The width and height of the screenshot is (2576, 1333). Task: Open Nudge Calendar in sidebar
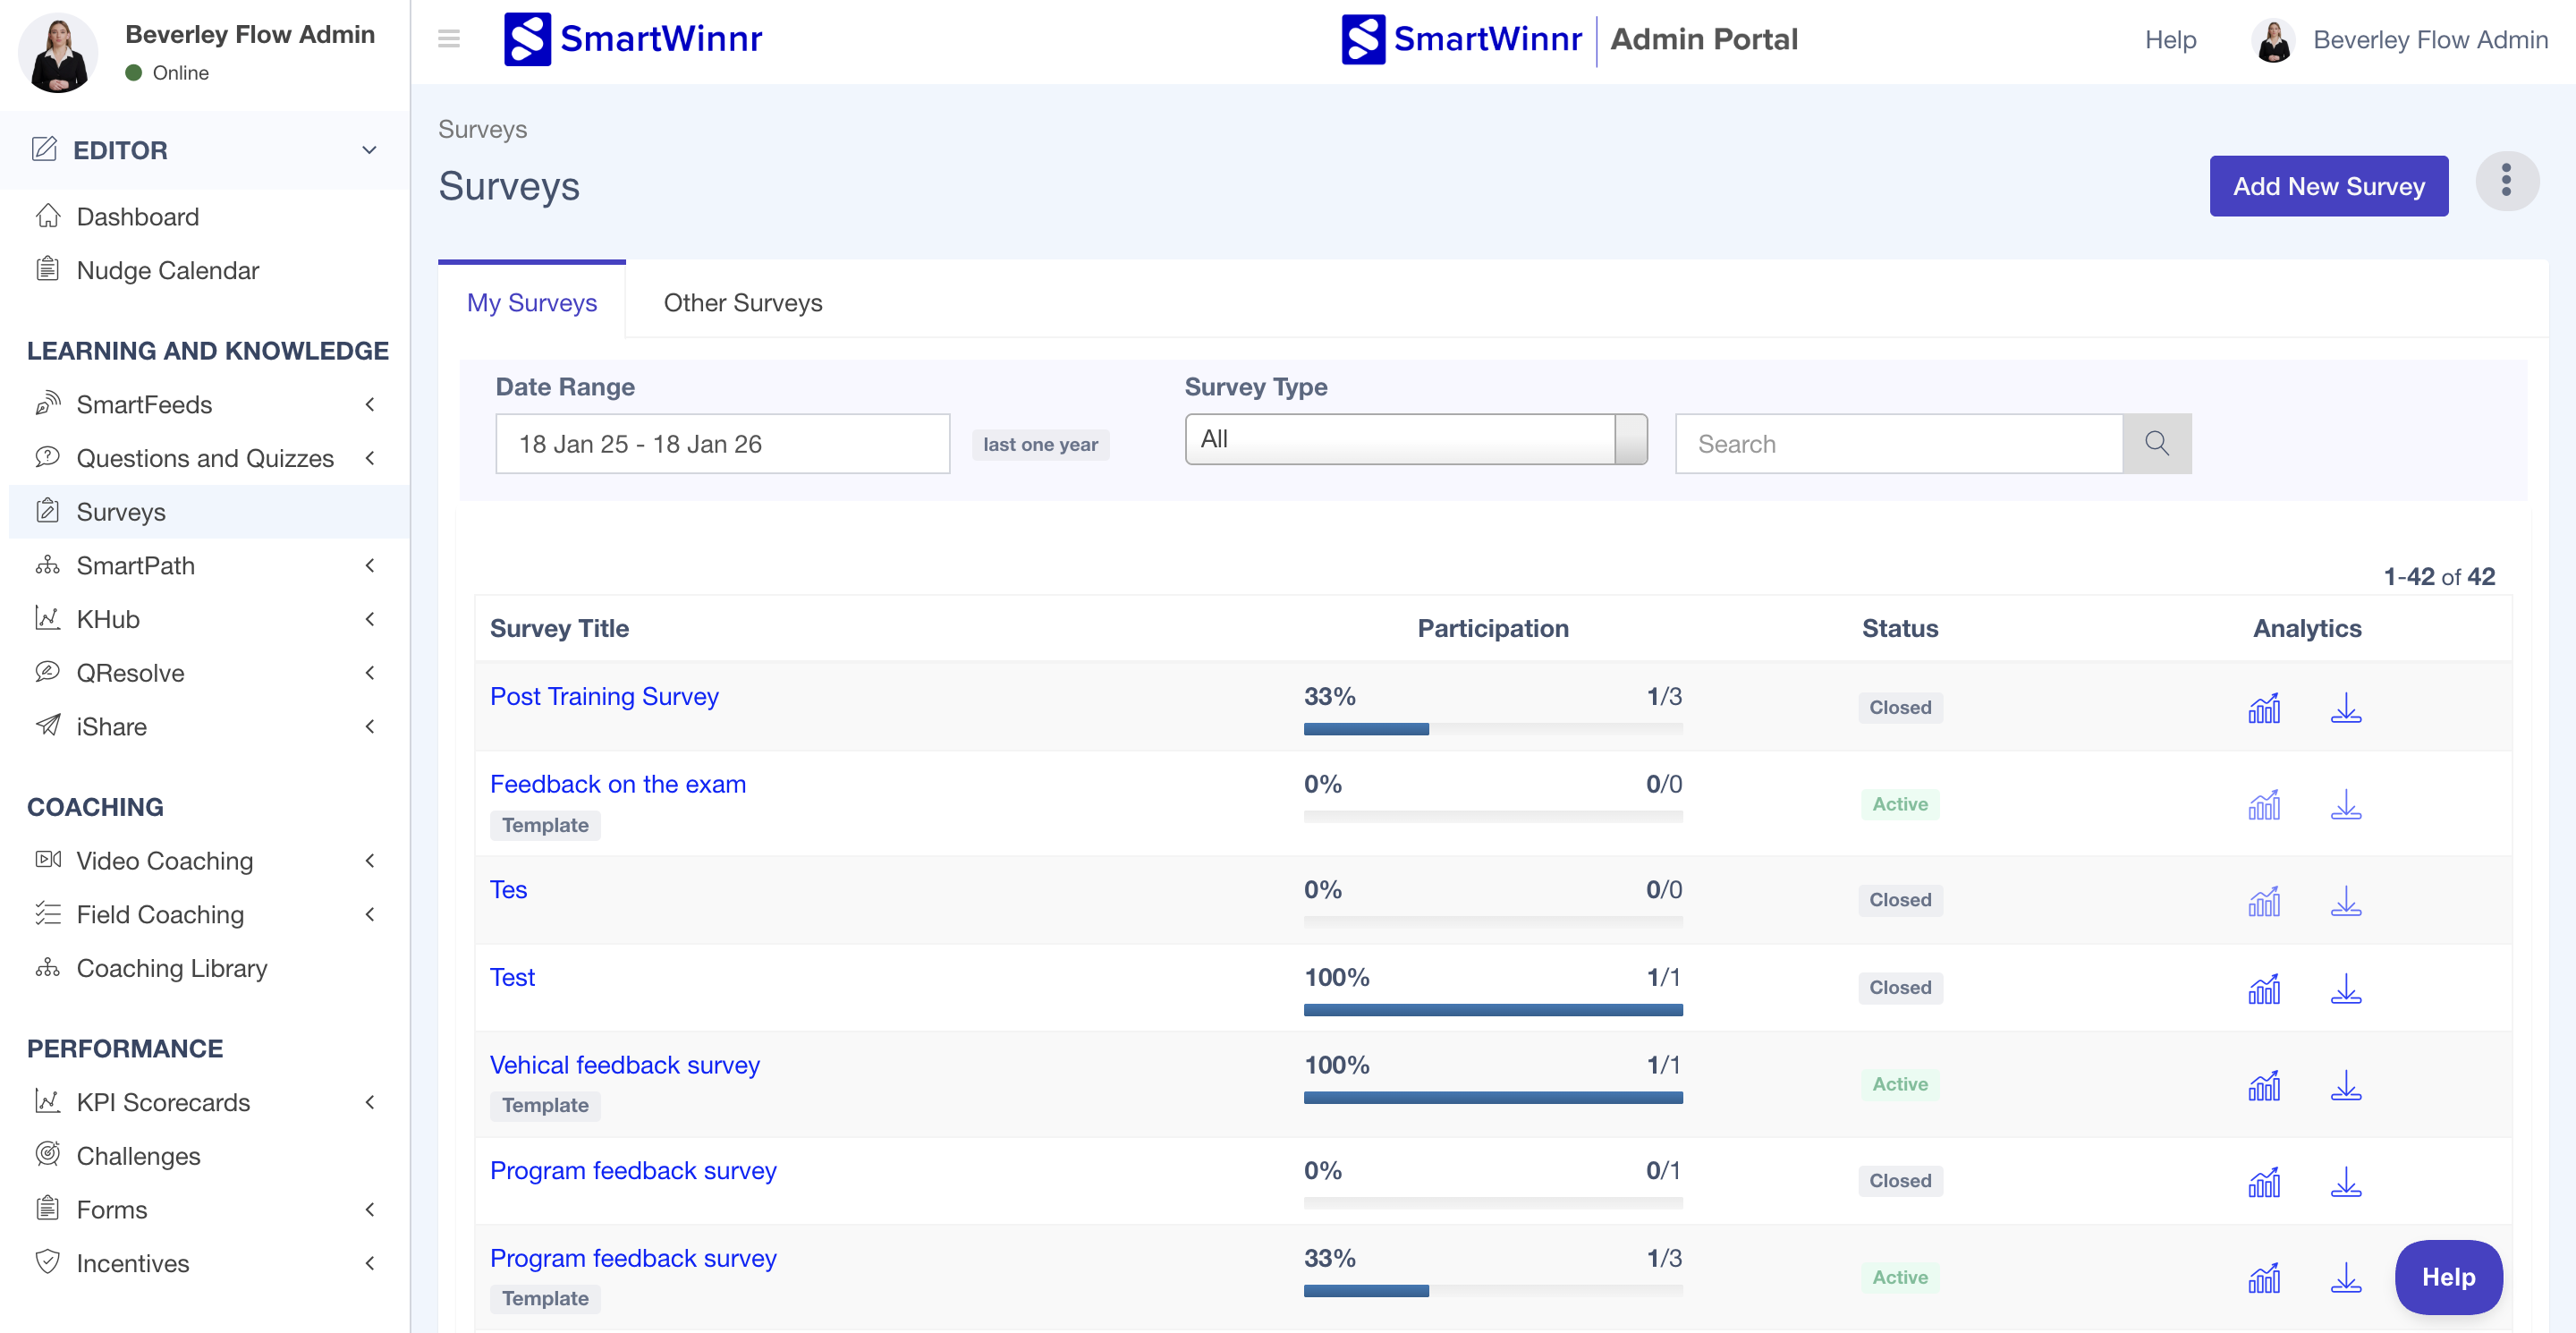point(167,270)
